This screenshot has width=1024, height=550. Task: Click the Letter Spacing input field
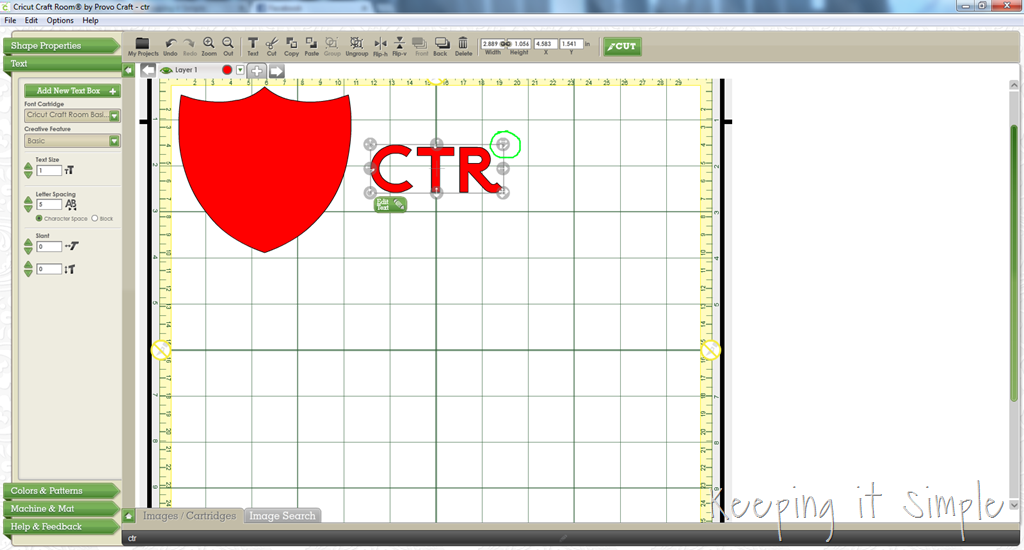[49, 204]
